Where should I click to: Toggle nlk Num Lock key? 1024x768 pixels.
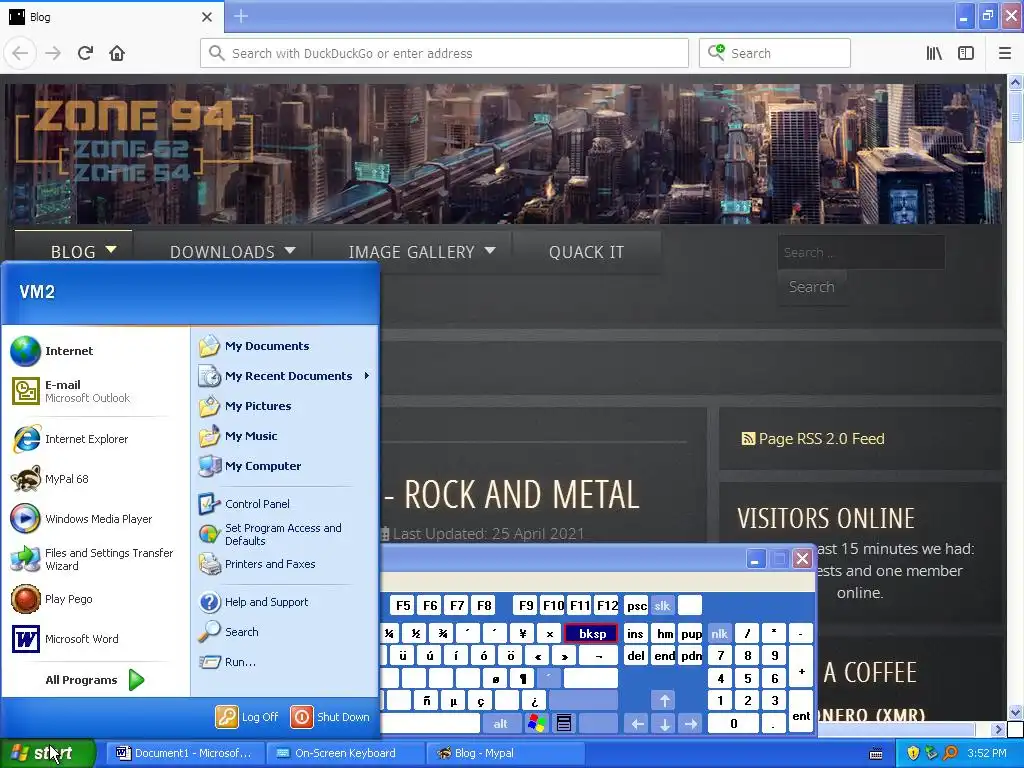[720, 633]
